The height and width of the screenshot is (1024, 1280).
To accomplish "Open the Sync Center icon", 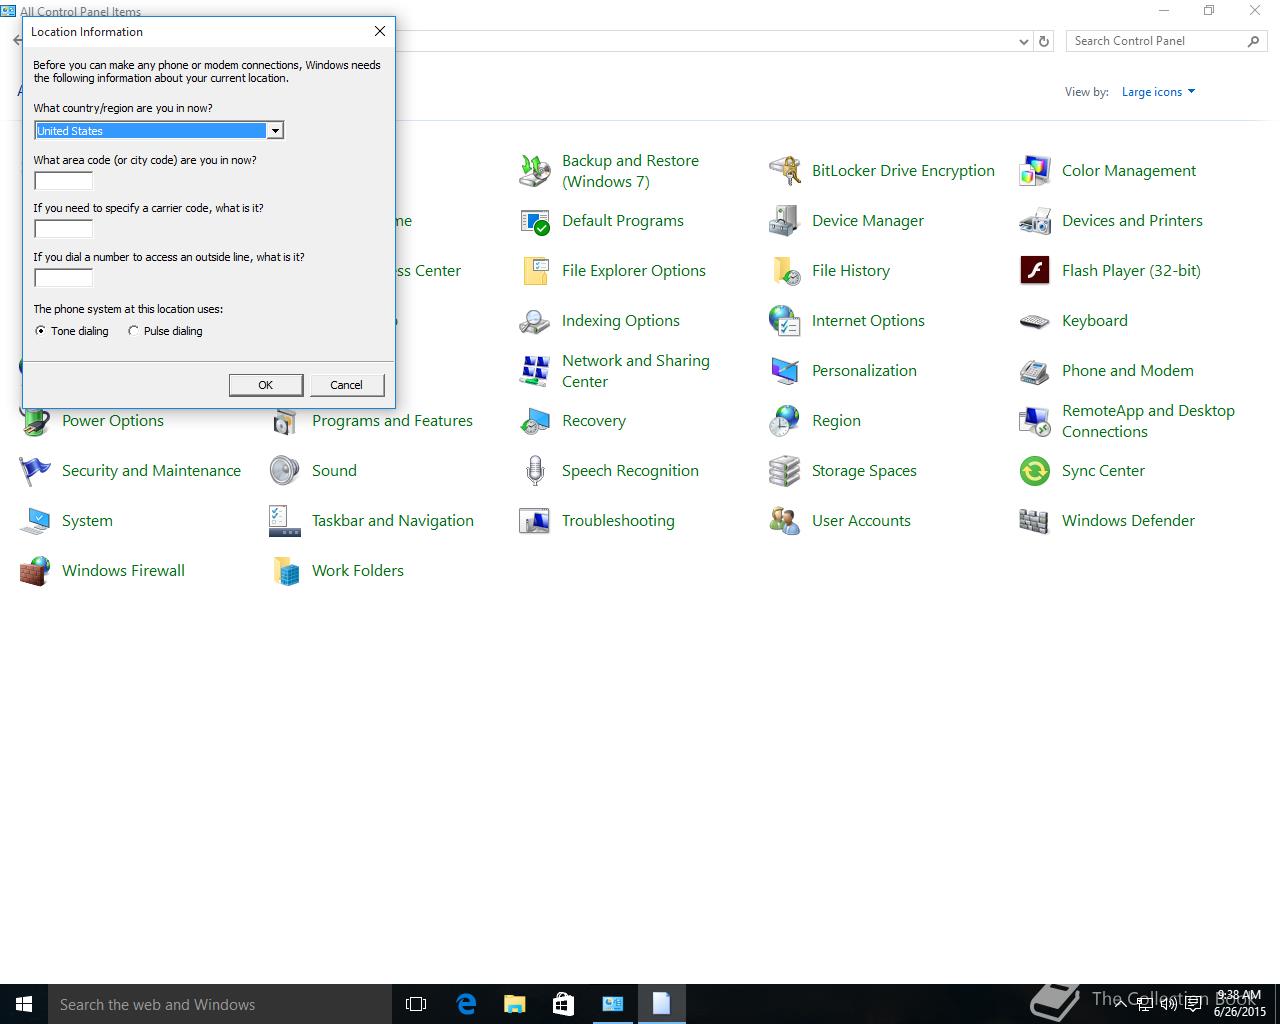I will click(x=1035, y=471).
